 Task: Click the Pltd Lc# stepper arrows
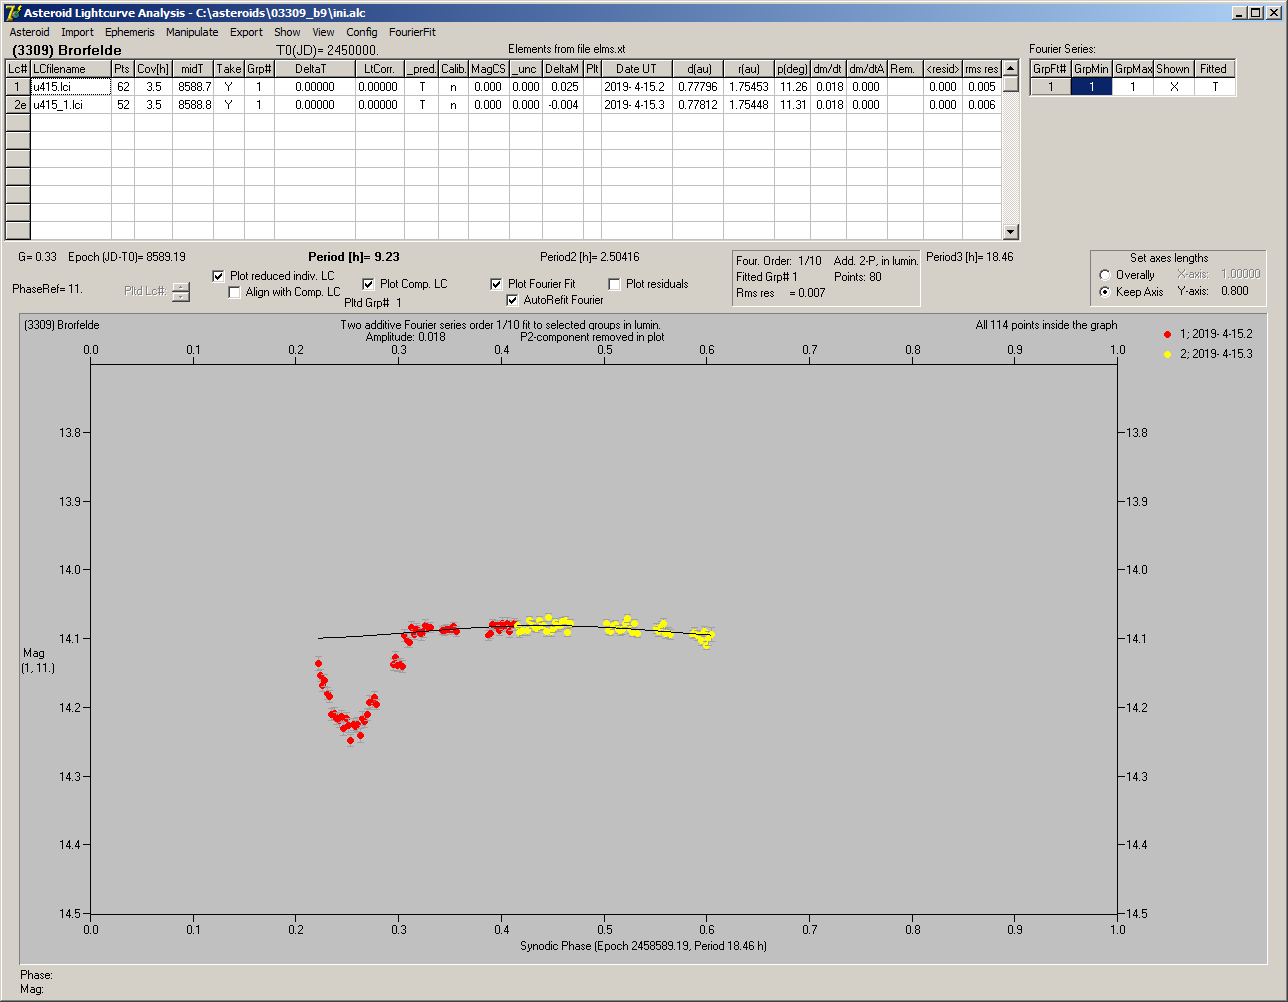(x=180, y=292)
